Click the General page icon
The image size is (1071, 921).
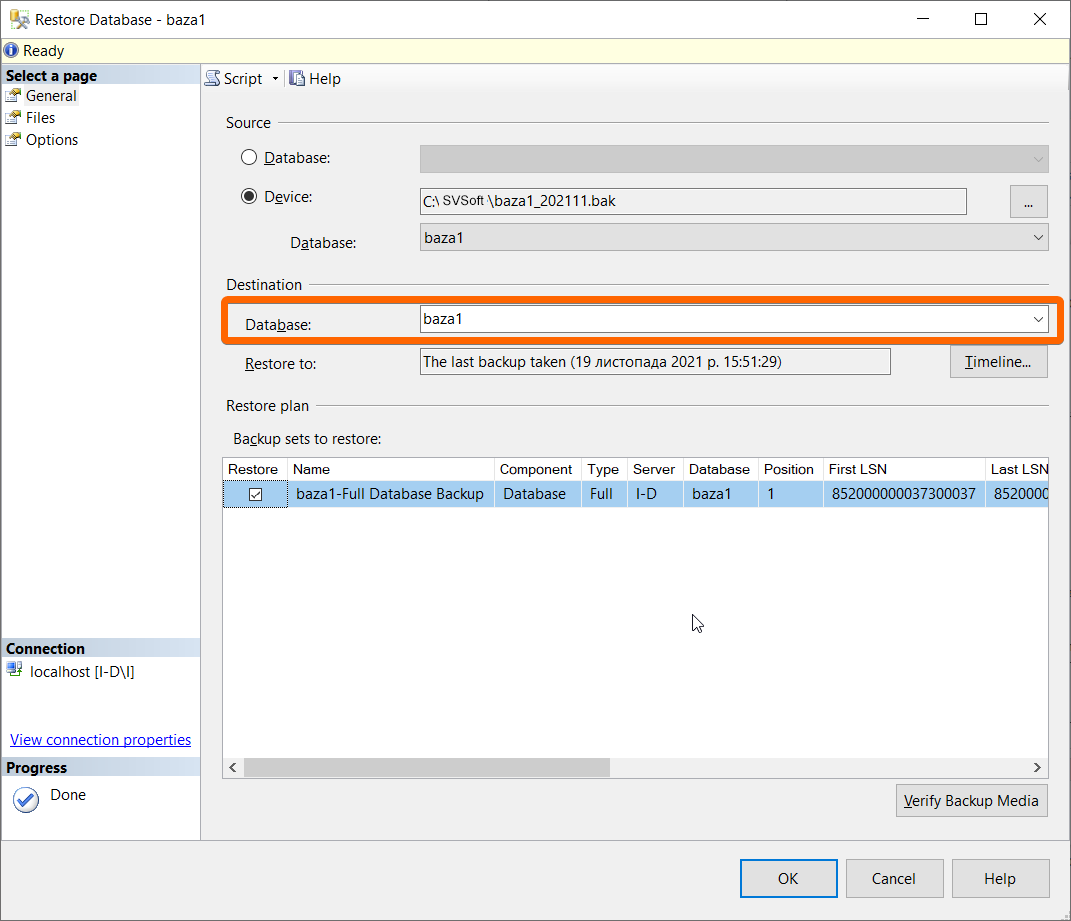(13, 96)
